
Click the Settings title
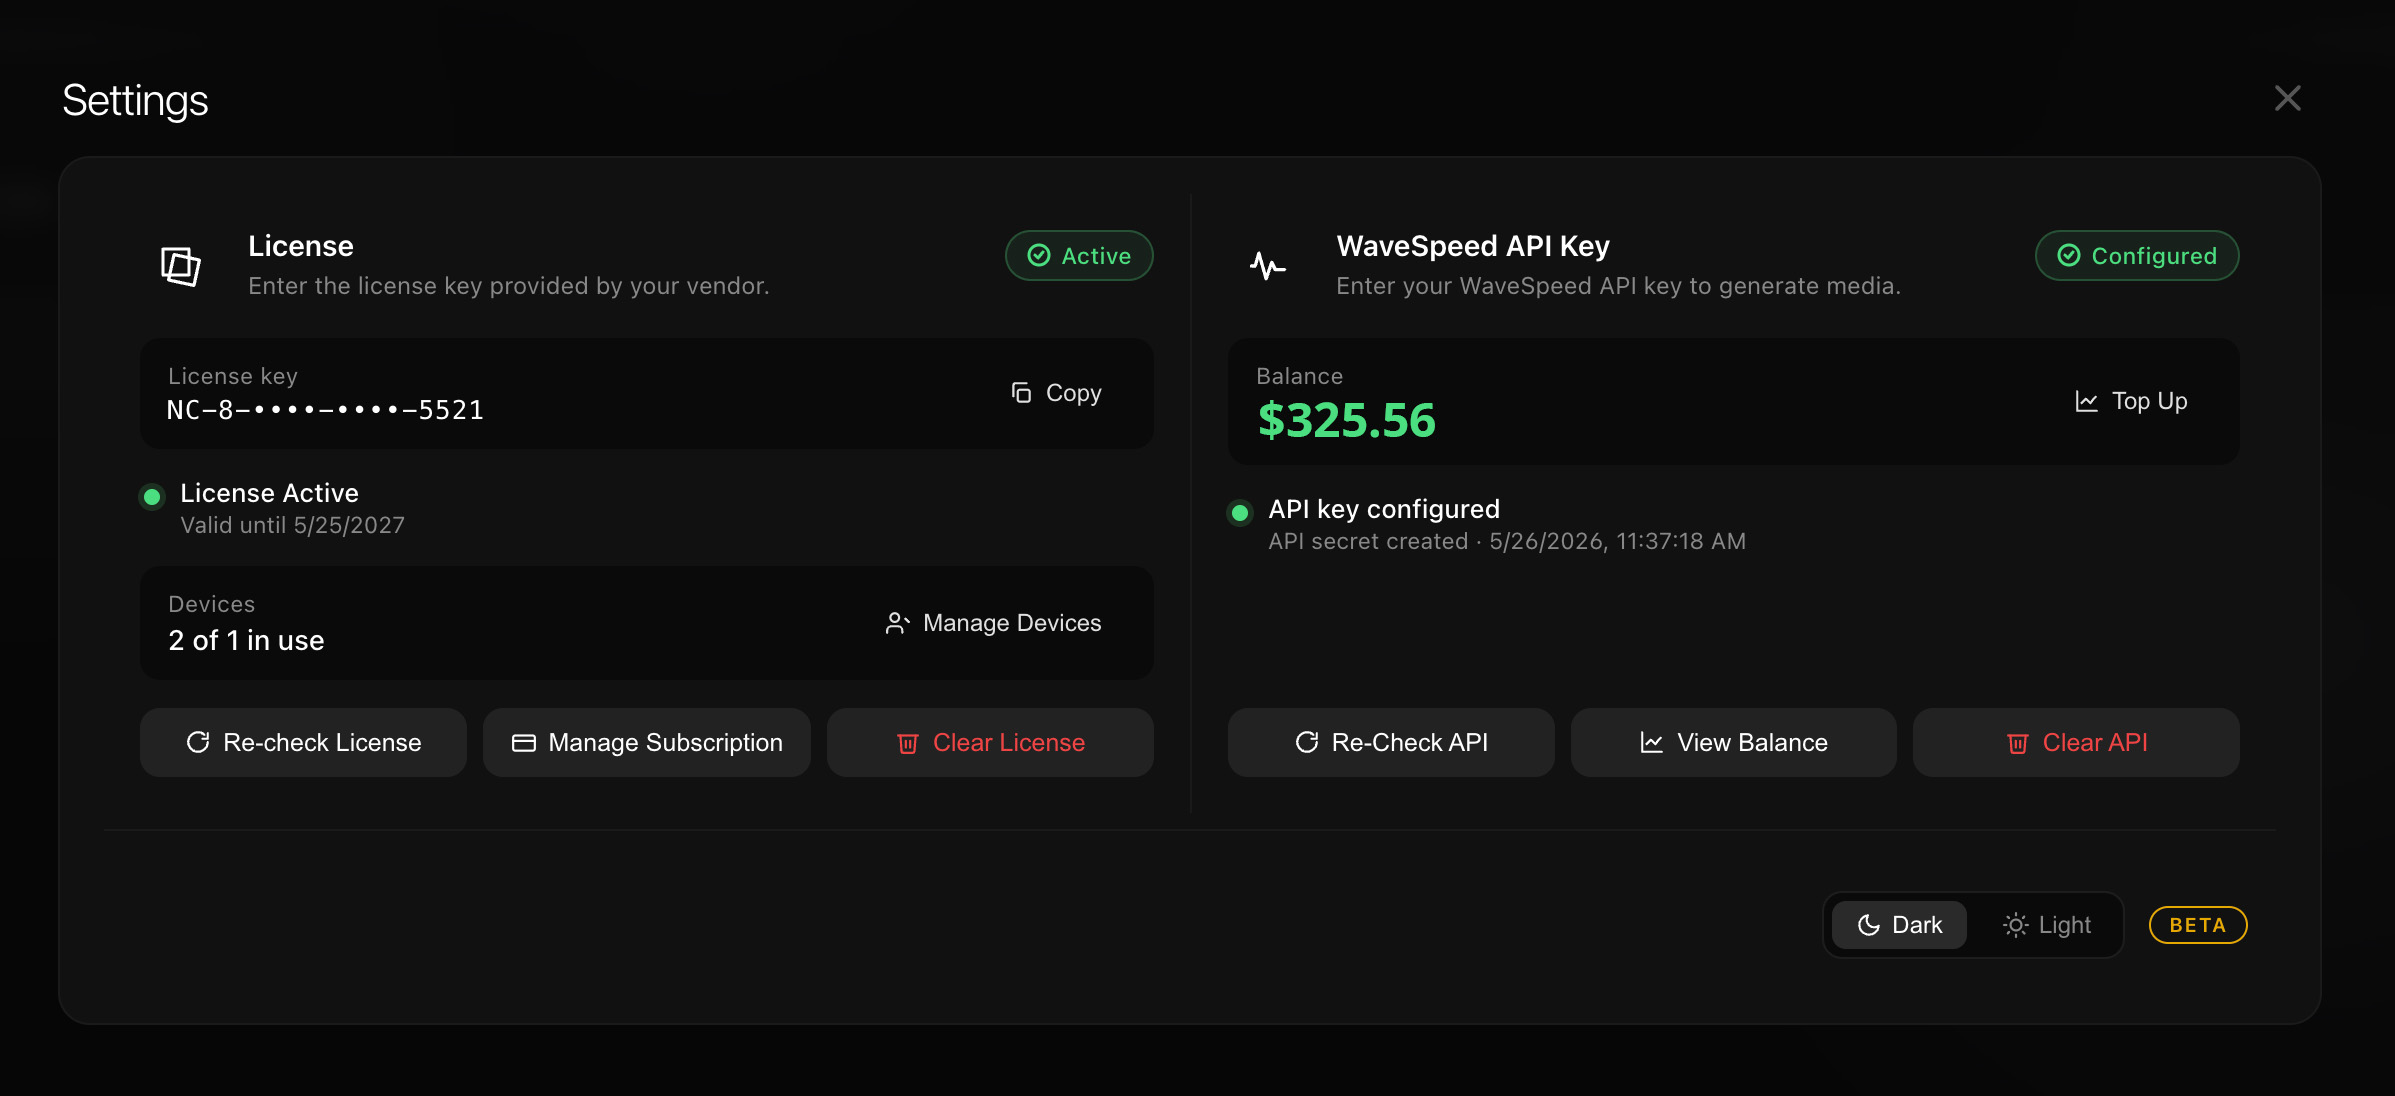click(135, 101)
